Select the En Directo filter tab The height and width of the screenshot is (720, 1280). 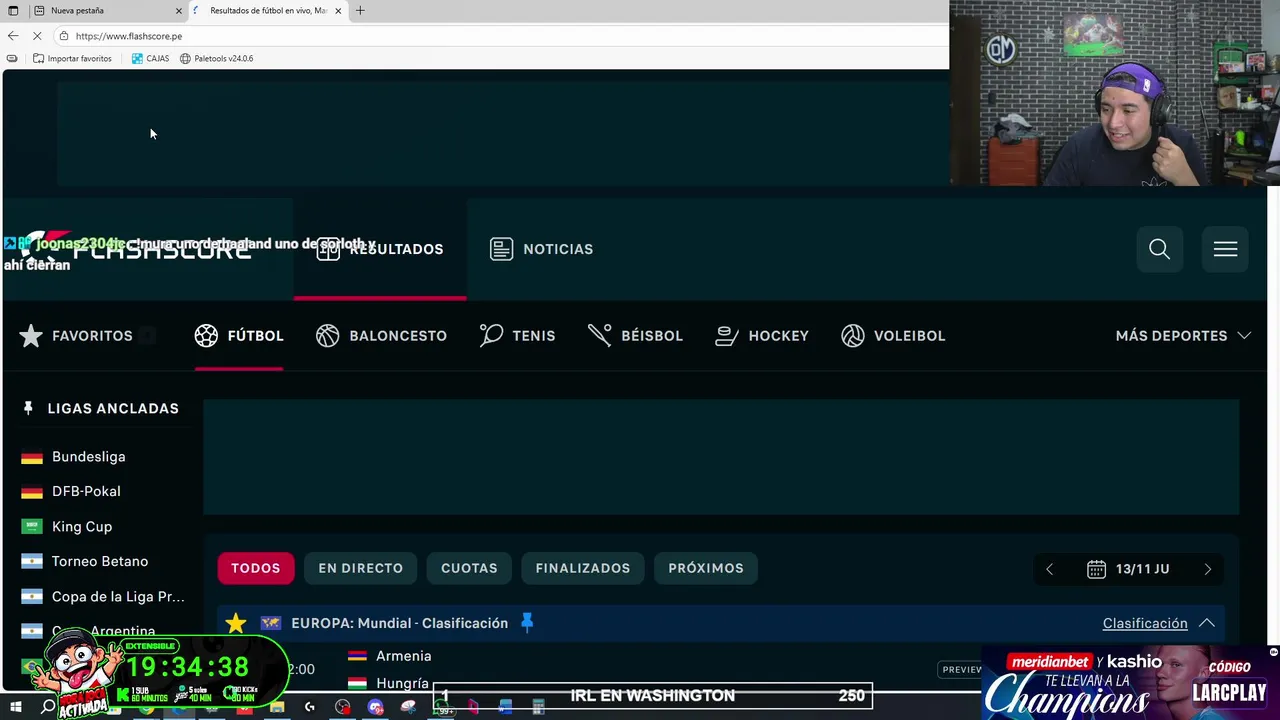coord(361,568)
